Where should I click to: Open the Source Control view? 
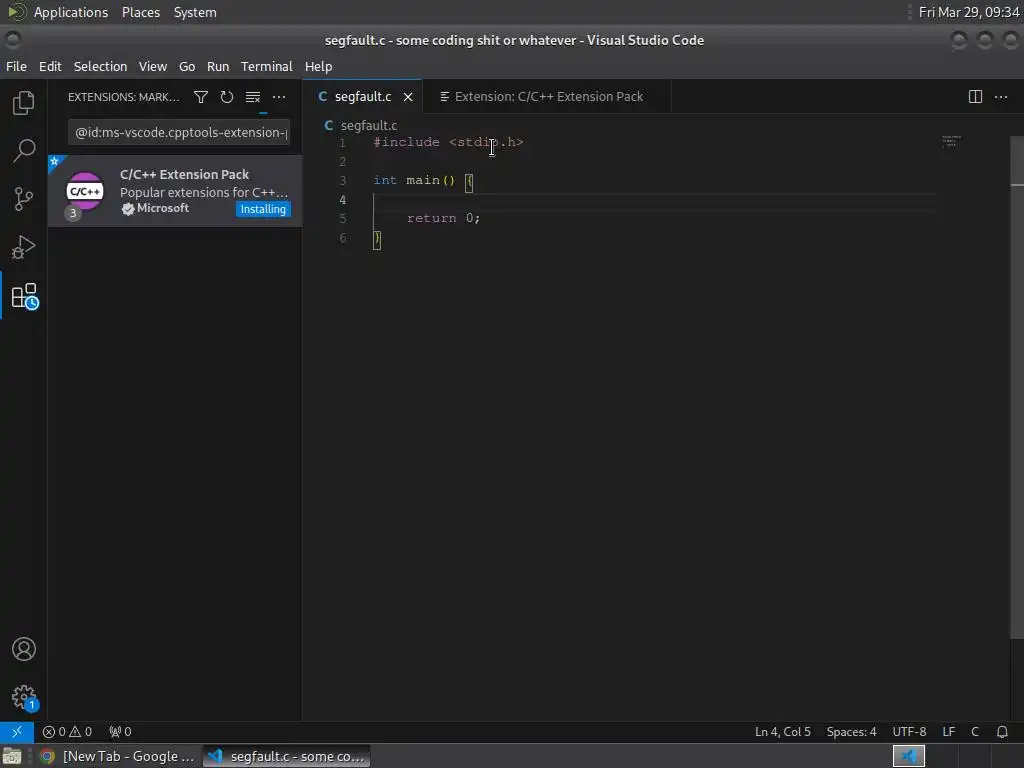tap(24, 199)
